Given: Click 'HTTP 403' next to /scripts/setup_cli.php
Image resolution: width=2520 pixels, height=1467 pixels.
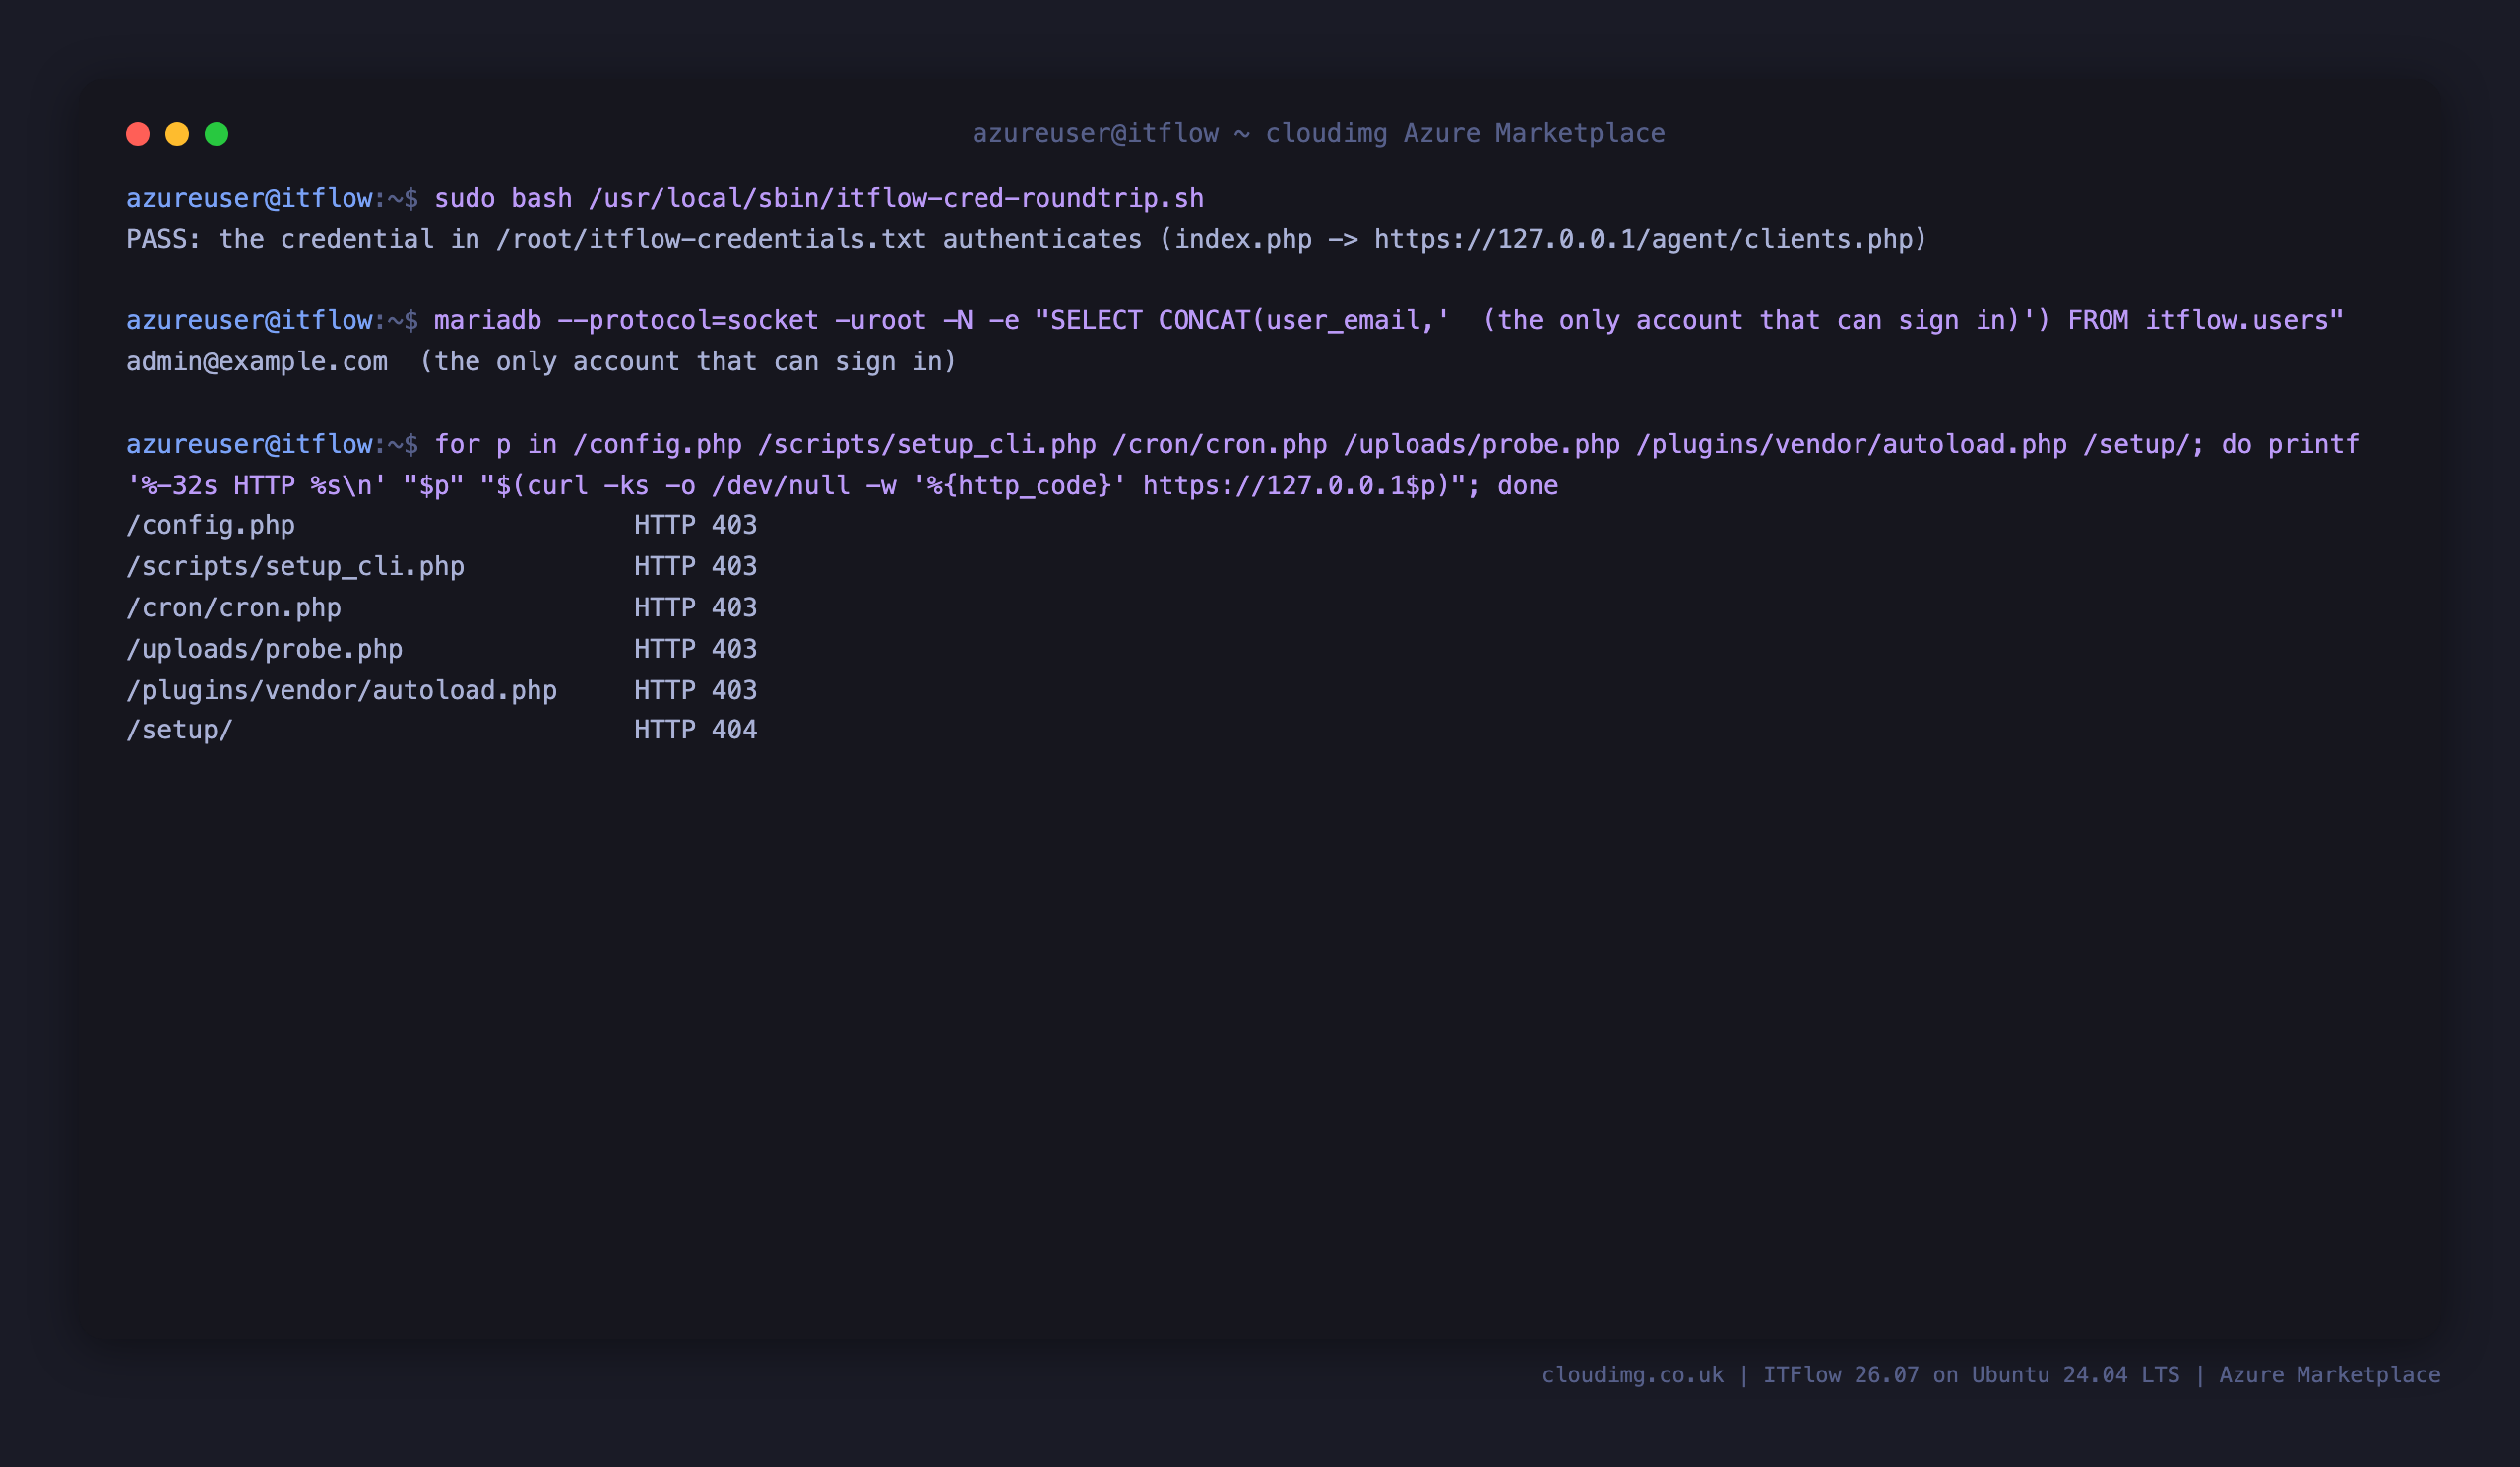Looking at the screenshot, I should click(695, 566).
